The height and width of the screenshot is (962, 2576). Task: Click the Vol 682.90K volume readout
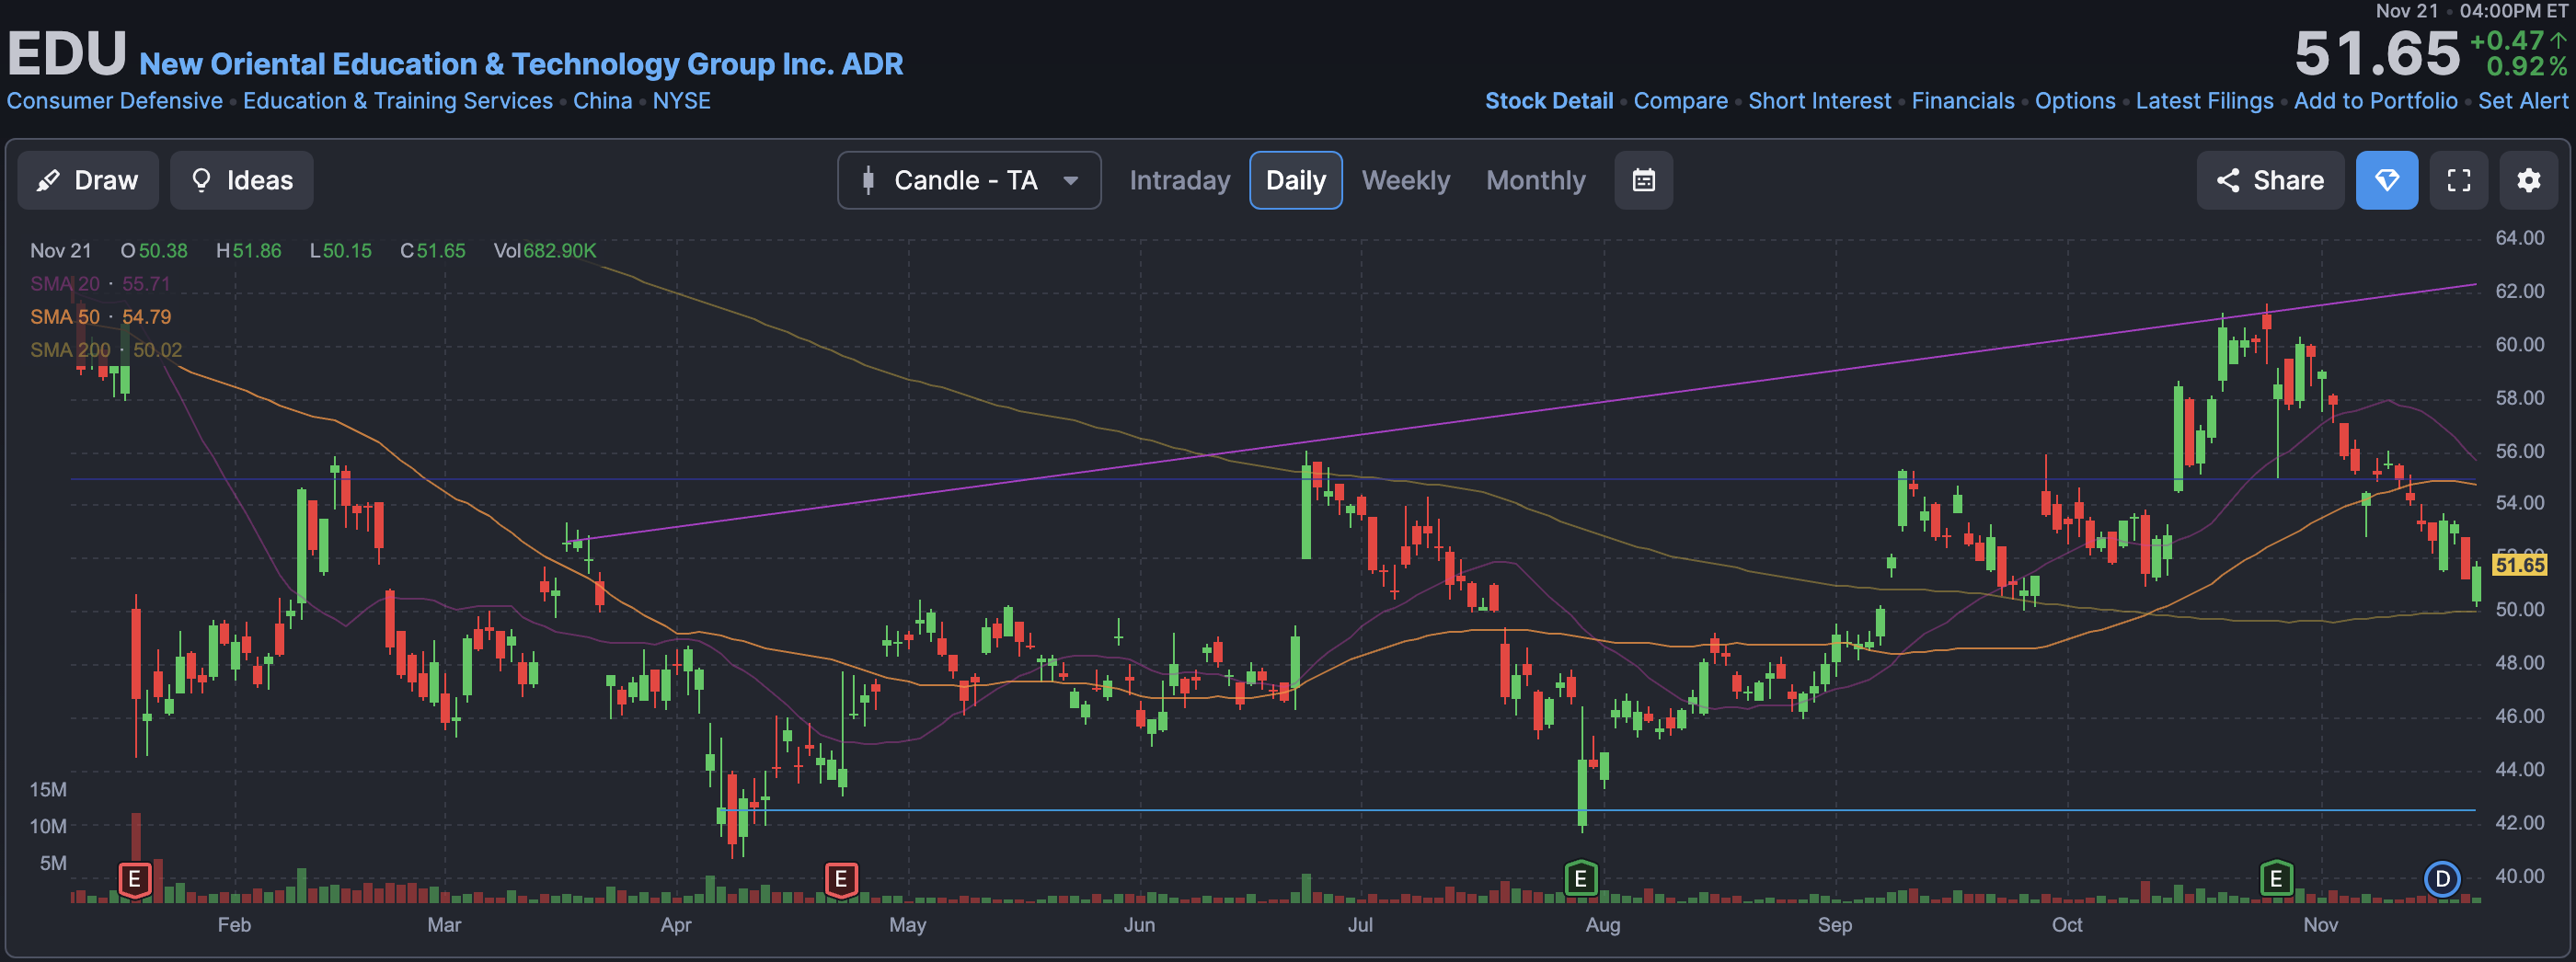coord(544,251)
